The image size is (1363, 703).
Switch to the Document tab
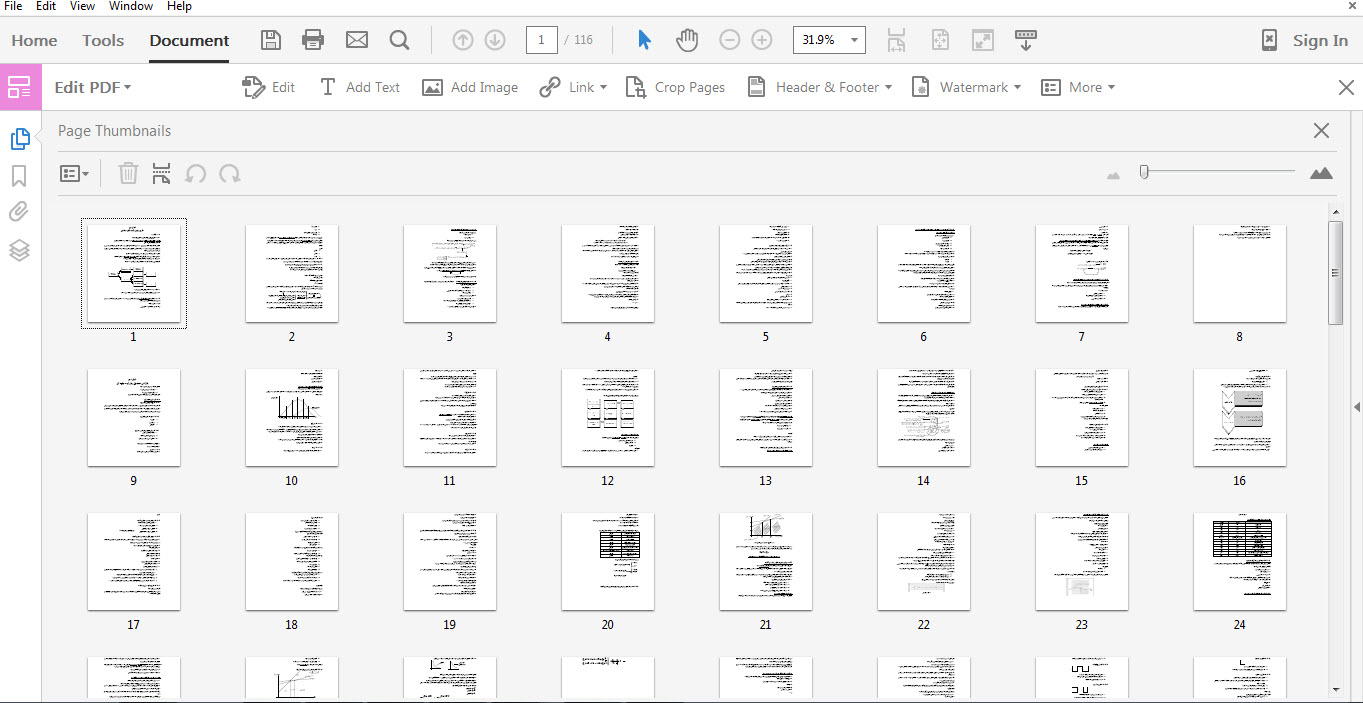pyautogui.click(x=189, y=41)
